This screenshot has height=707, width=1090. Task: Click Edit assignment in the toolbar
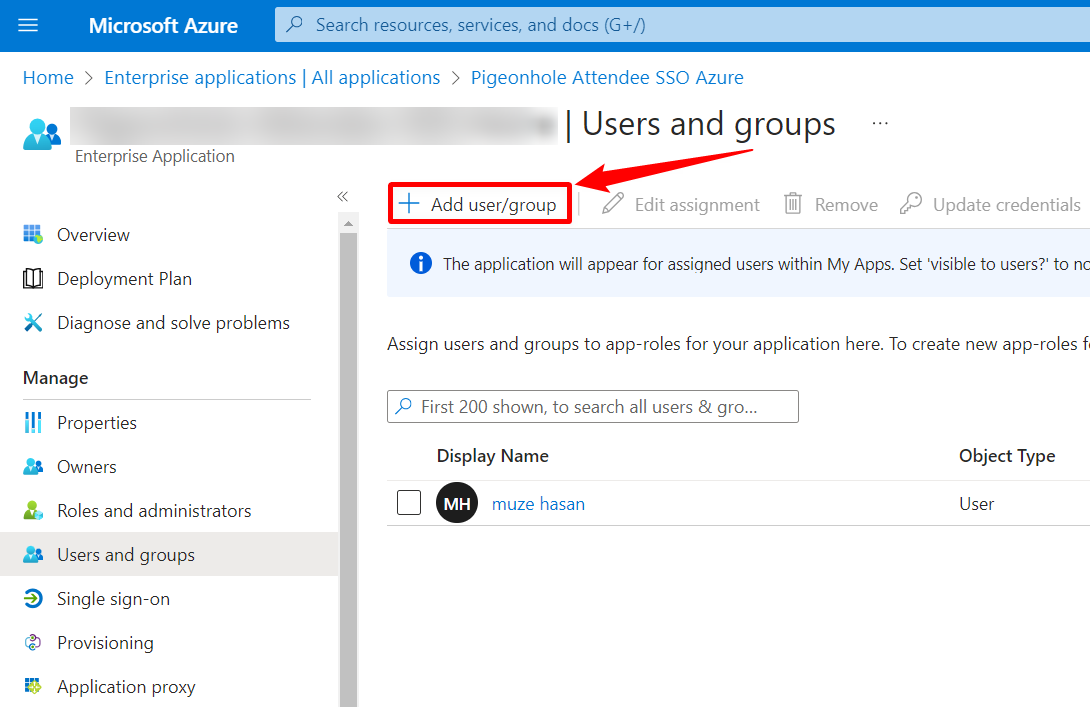point(681,204)
